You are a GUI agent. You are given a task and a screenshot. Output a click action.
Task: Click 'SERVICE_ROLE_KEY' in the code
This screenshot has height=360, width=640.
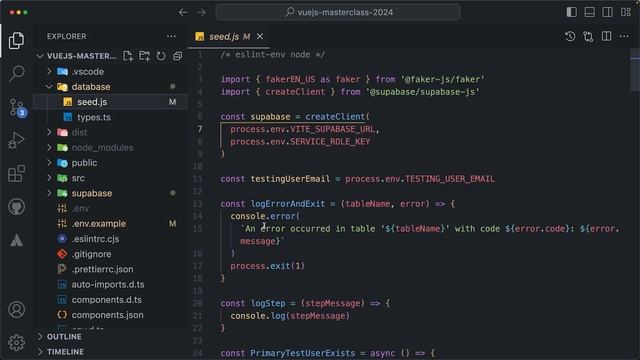click(330, 142)
